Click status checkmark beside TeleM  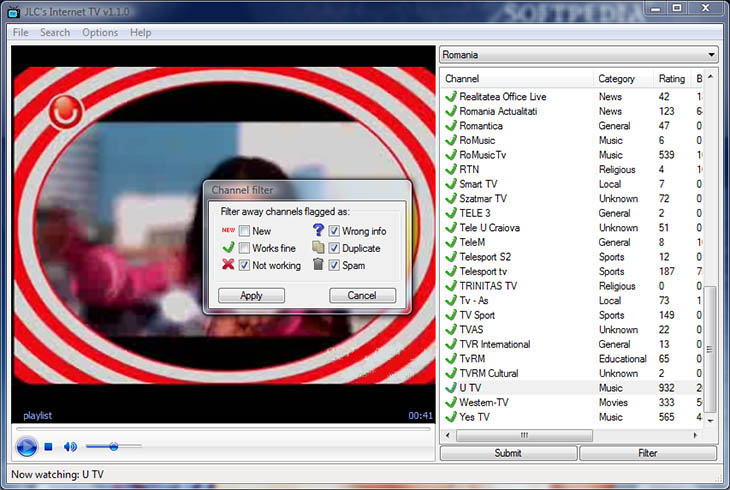click(451, 242)
